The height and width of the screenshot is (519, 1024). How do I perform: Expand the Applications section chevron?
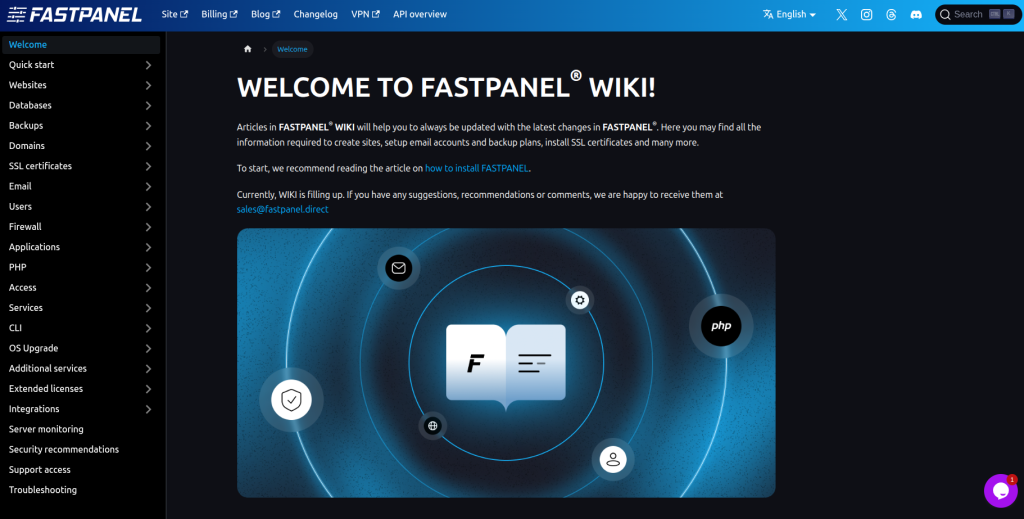click(x=148, y=247)
